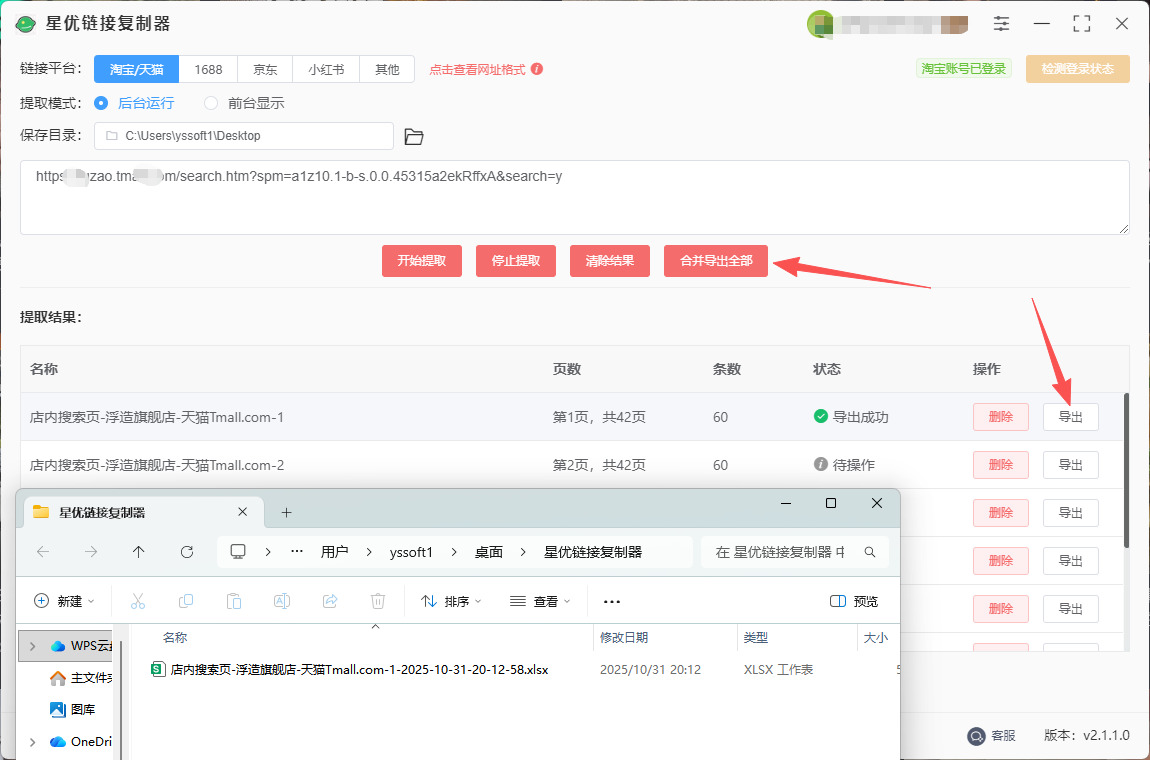
Task: Click 桌面 in the Explorer breadcrumb
Action: (x=488, y=552)
